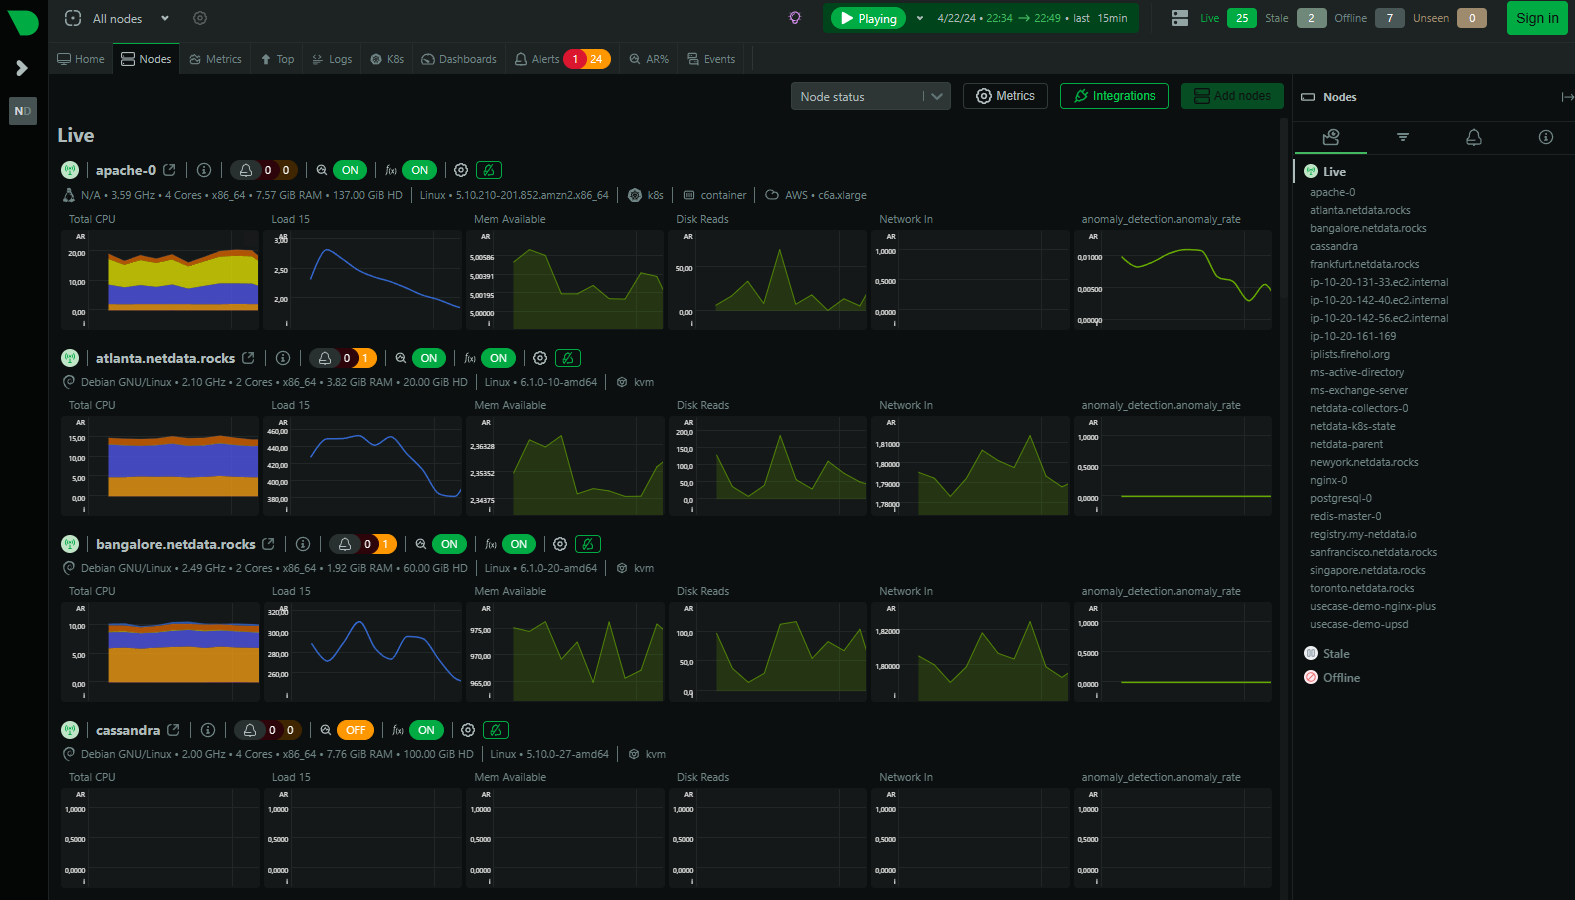Collapse the Live group in Nodes panel
Screen dimensions: 1575x900
tap(1334, 172)
